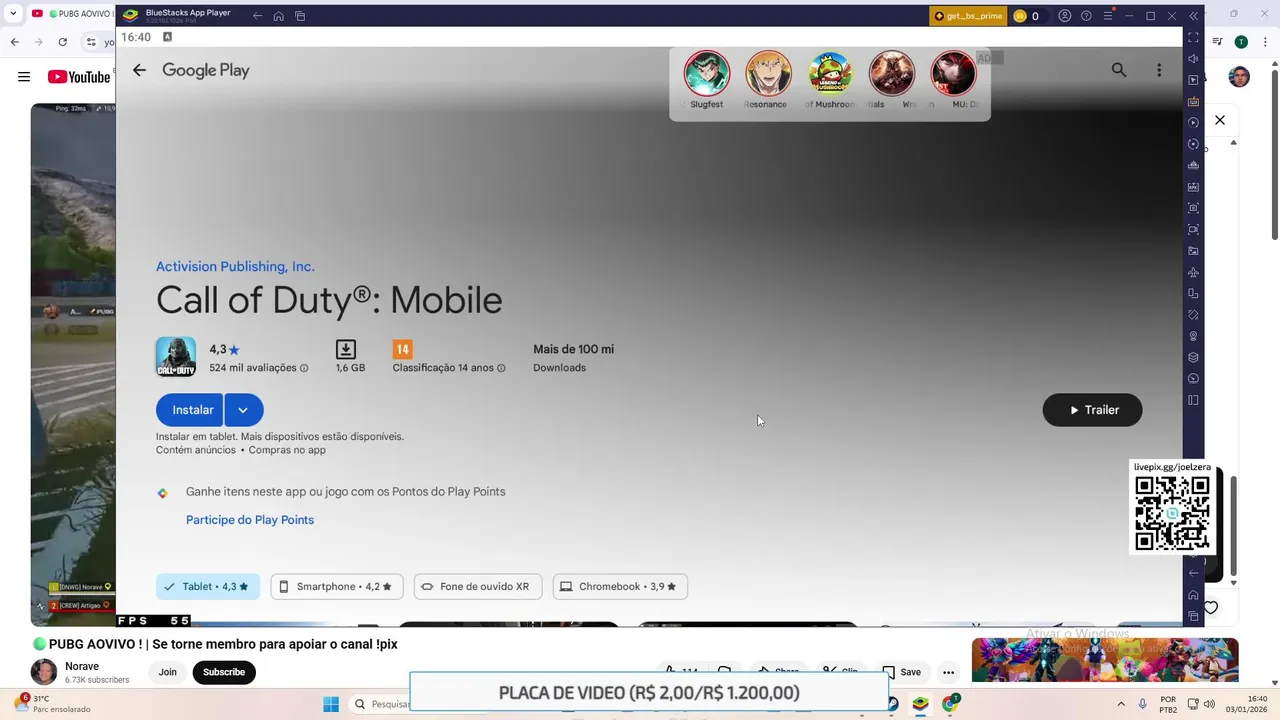Open Google Play search

coord(1119,70)
